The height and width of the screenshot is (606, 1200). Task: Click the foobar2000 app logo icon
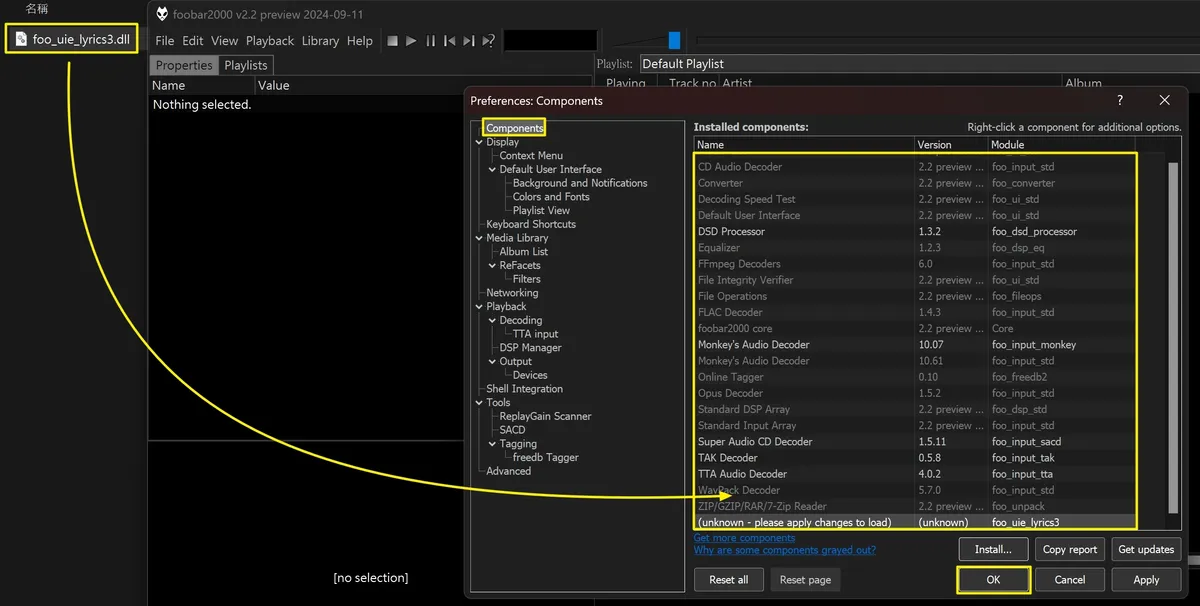(163, 13)
